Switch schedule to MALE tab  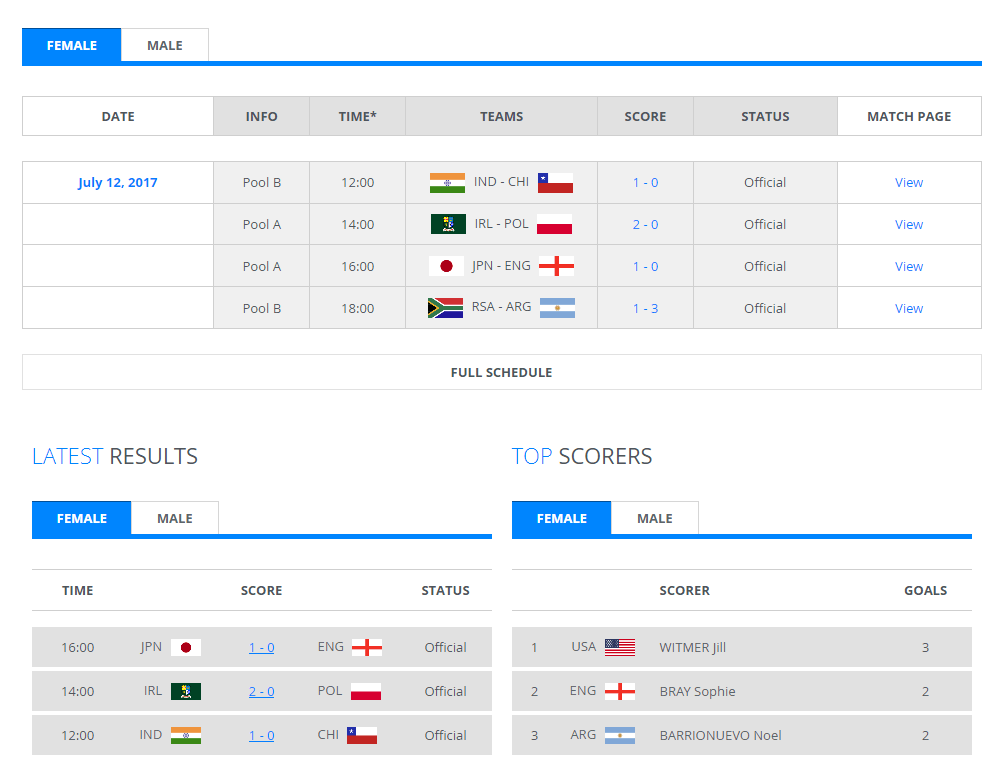[165, 45]
